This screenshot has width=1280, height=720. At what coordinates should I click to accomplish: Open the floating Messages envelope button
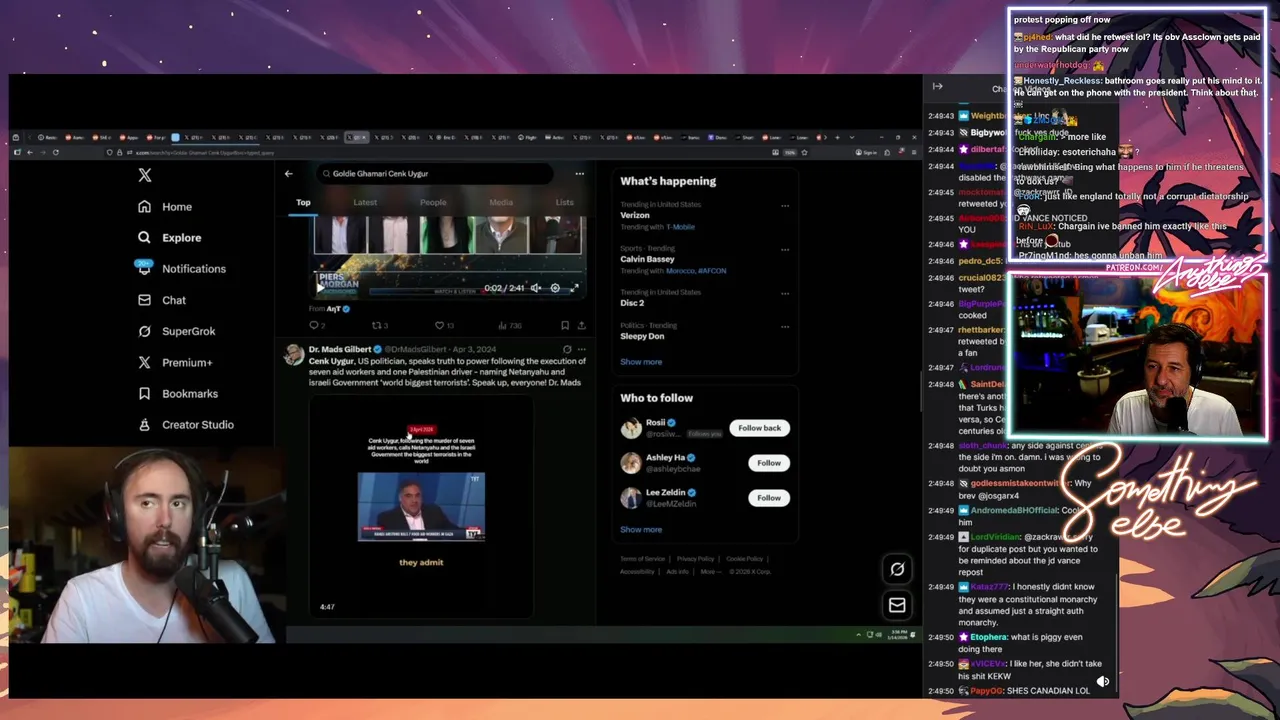pyautogui.click(x=897, y=605)
